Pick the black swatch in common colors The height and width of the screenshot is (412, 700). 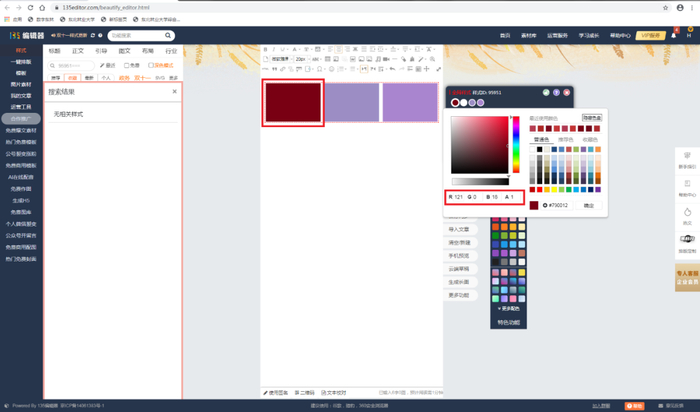(x=539, y=149)
